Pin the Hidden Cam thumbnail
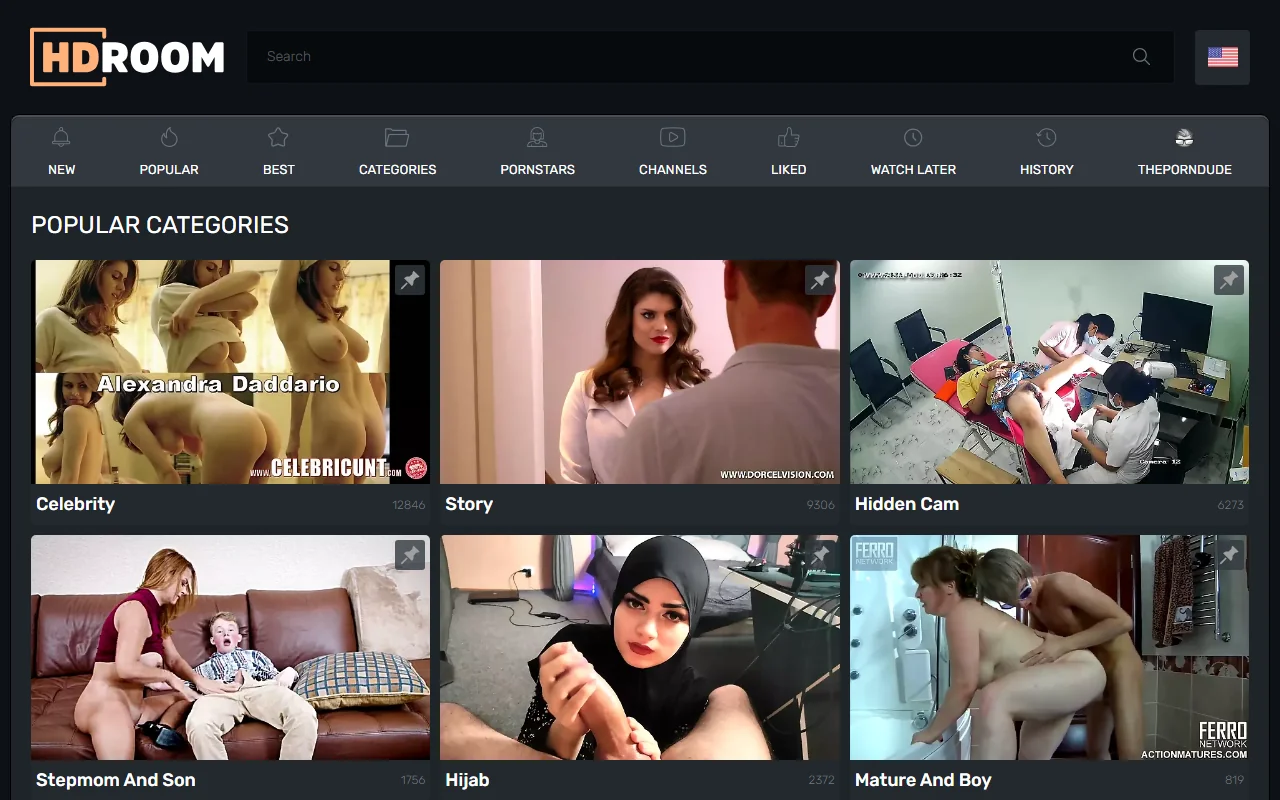This screenshot has height=800, width=1280. point(1229,280)
